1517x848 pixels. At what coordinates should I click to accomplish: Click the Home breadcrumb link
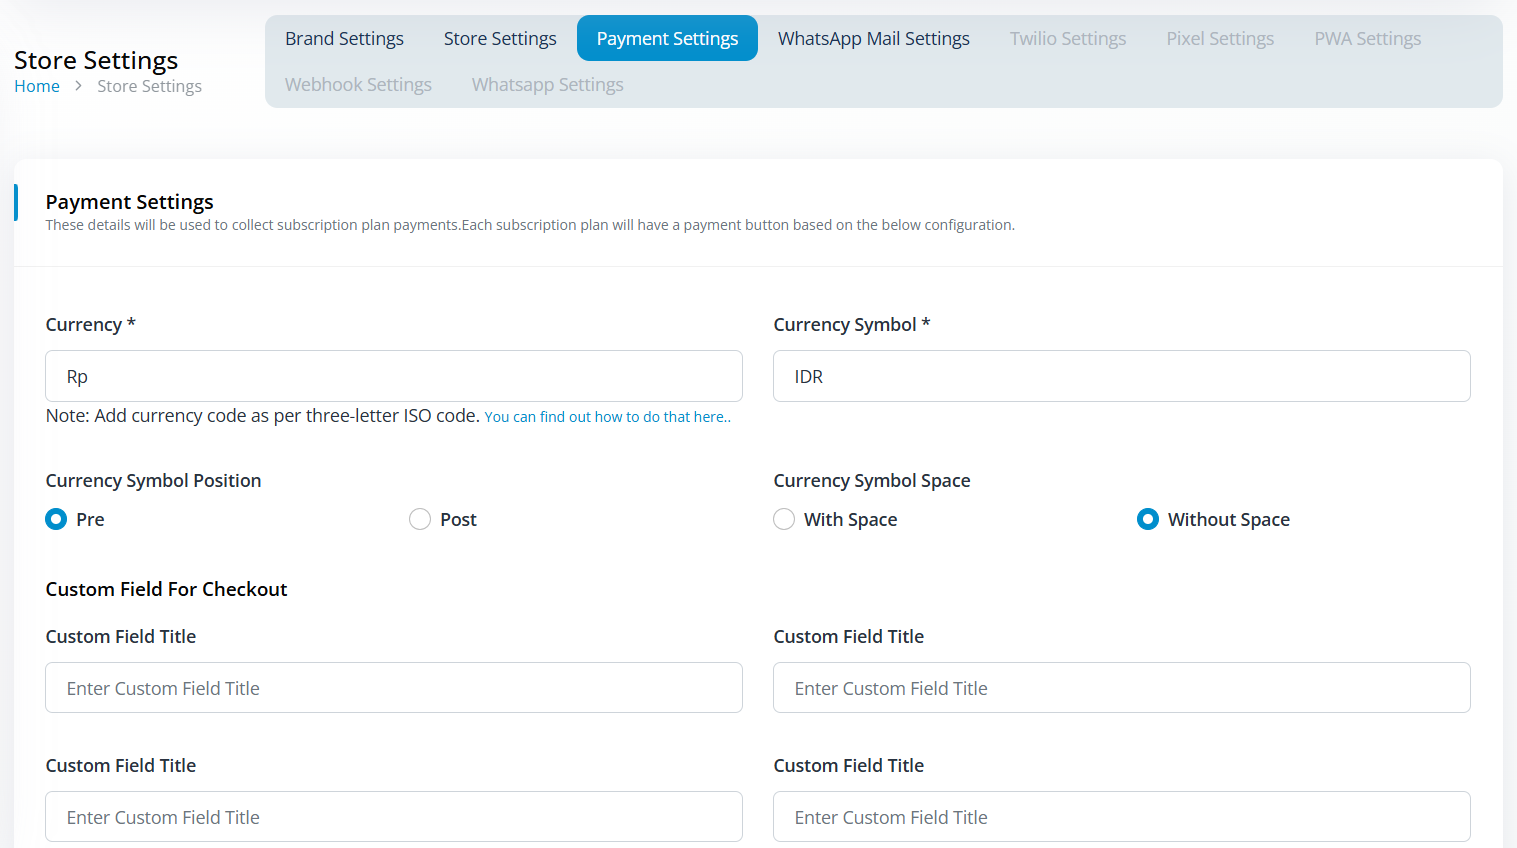pos(37,86)
